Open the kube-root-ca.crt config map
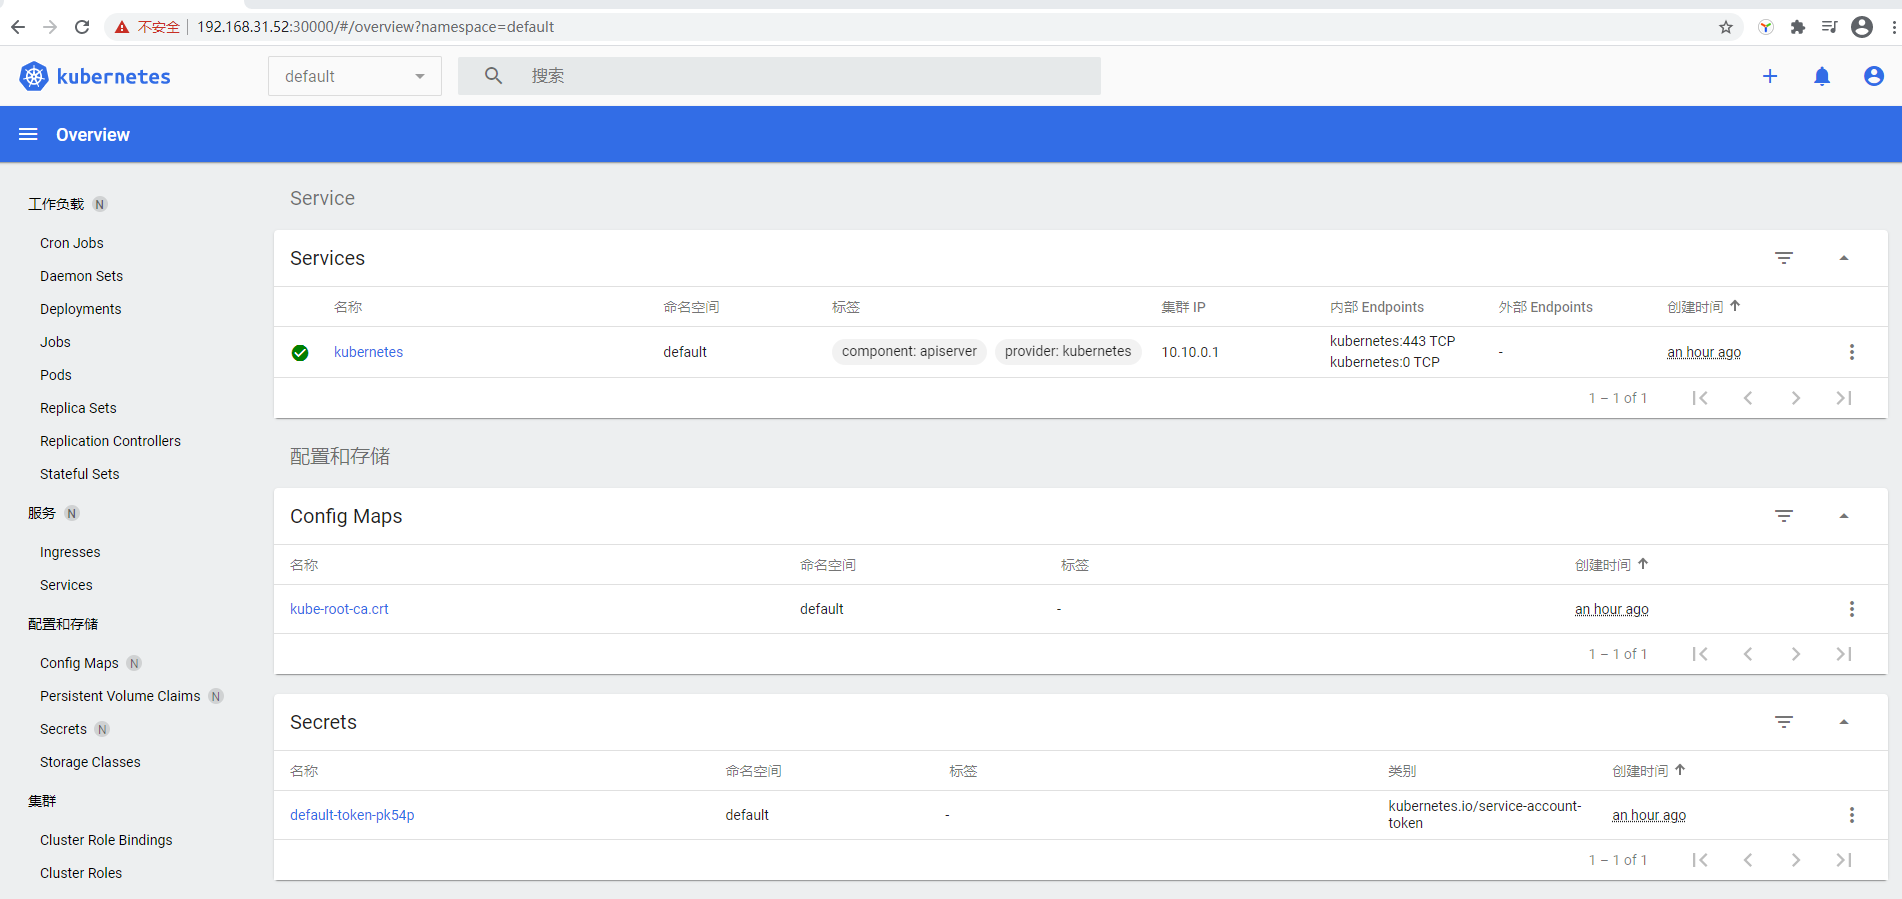The image size is (1902, 899). pos(339,609)
